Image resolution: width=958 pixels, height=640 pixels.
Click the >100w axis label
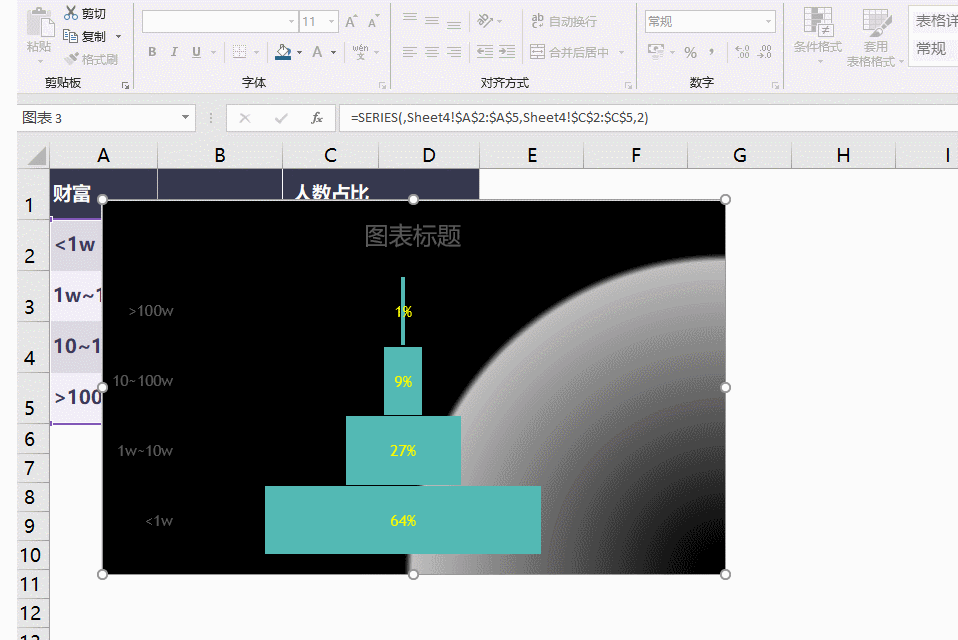coord(151,311)
